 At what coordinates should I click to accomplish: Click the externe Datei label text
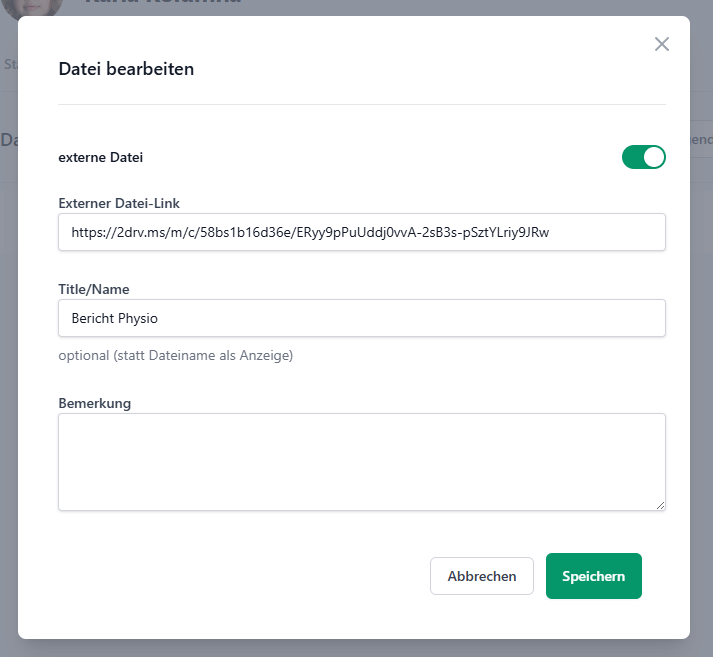pyautogui.click(x=100, y=157)
